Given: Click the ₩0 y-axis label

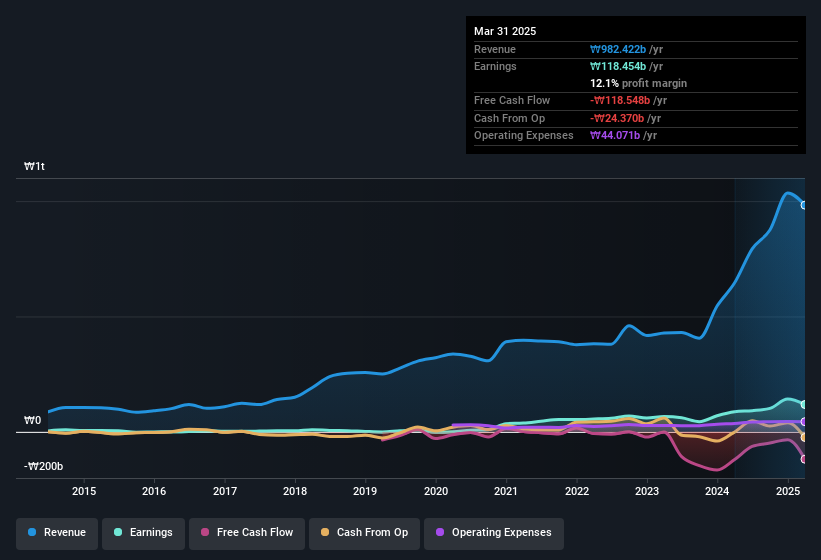Looking at the screenshot, I should (32, 420).
